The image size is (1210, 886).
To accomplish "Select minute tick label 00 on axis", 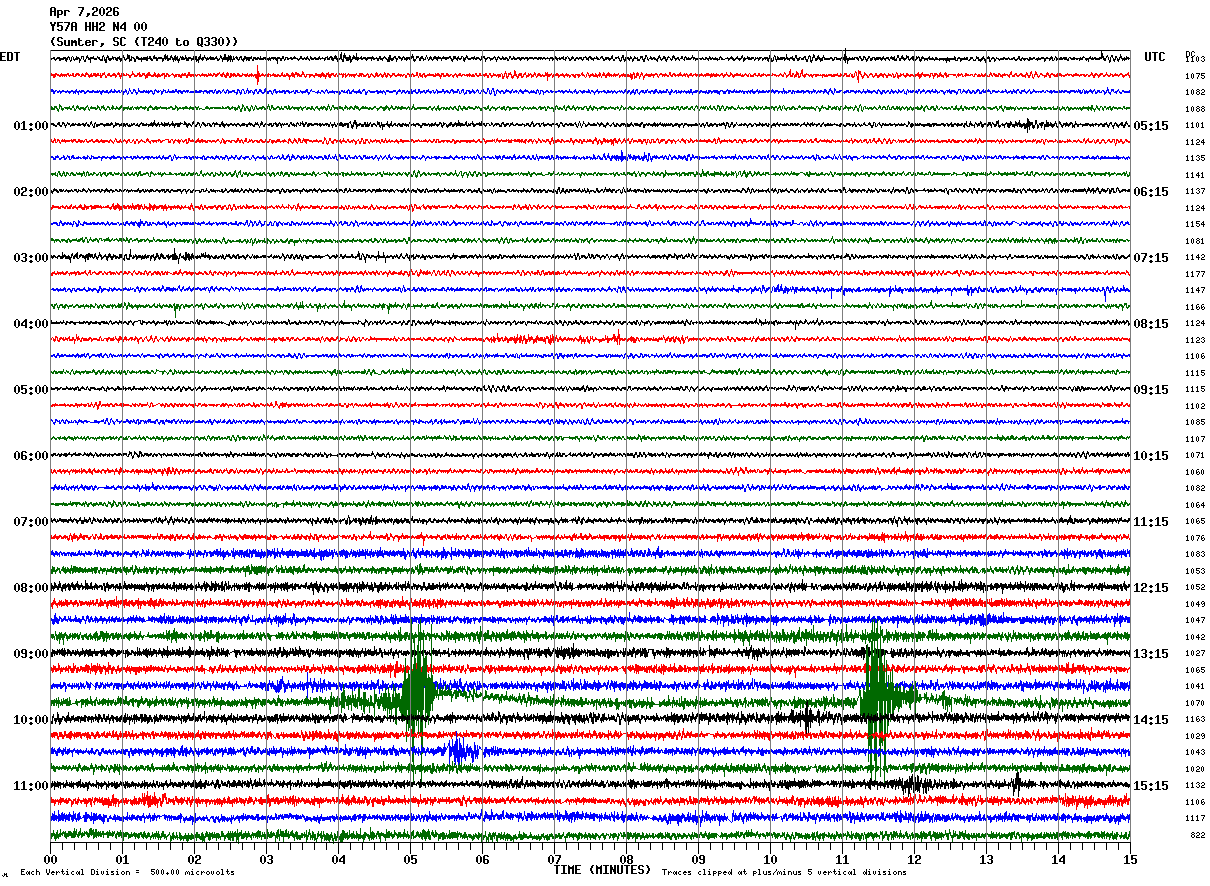I will (x=50, y=859).
